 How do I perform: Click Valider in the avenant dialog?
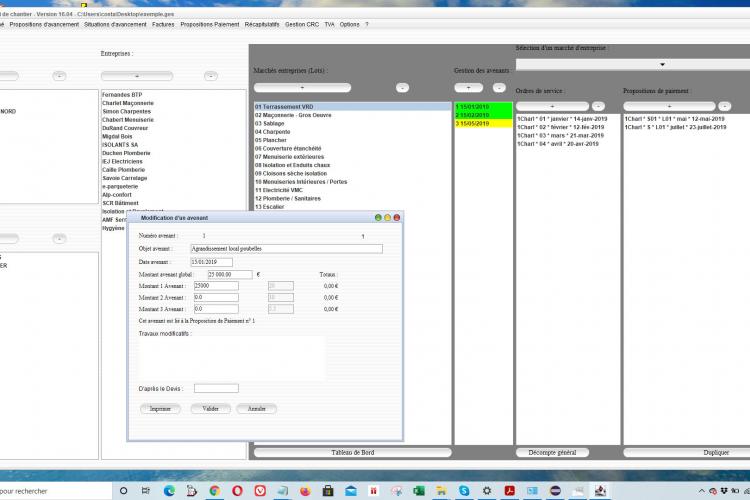point(210,409)
